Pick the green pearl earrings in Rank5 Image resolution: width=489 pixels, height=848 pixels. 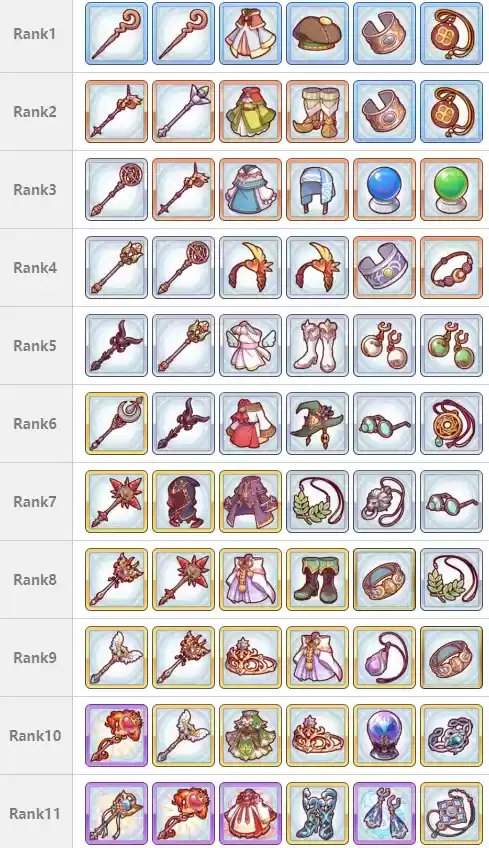pos(451,345)
